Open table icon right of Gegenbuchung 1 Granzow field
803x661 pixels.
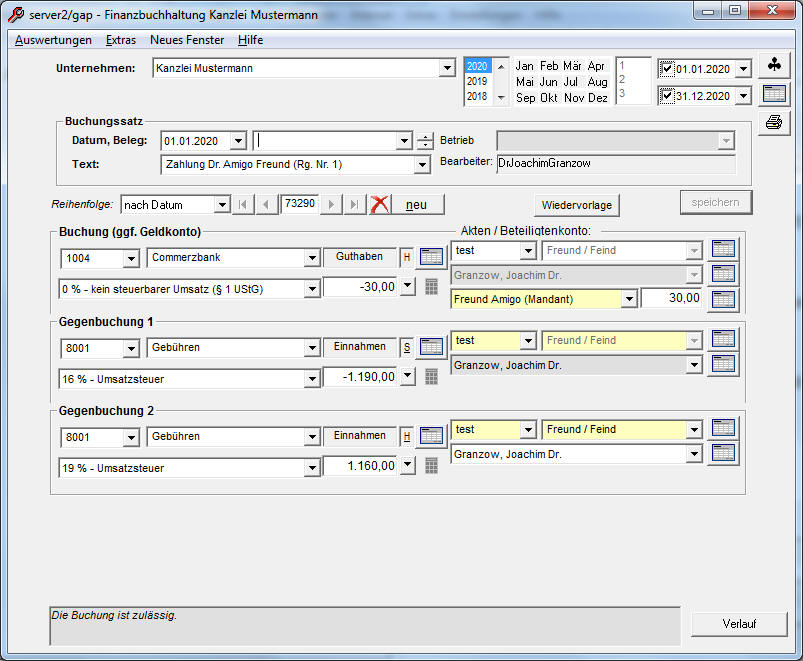click(723, 364)
